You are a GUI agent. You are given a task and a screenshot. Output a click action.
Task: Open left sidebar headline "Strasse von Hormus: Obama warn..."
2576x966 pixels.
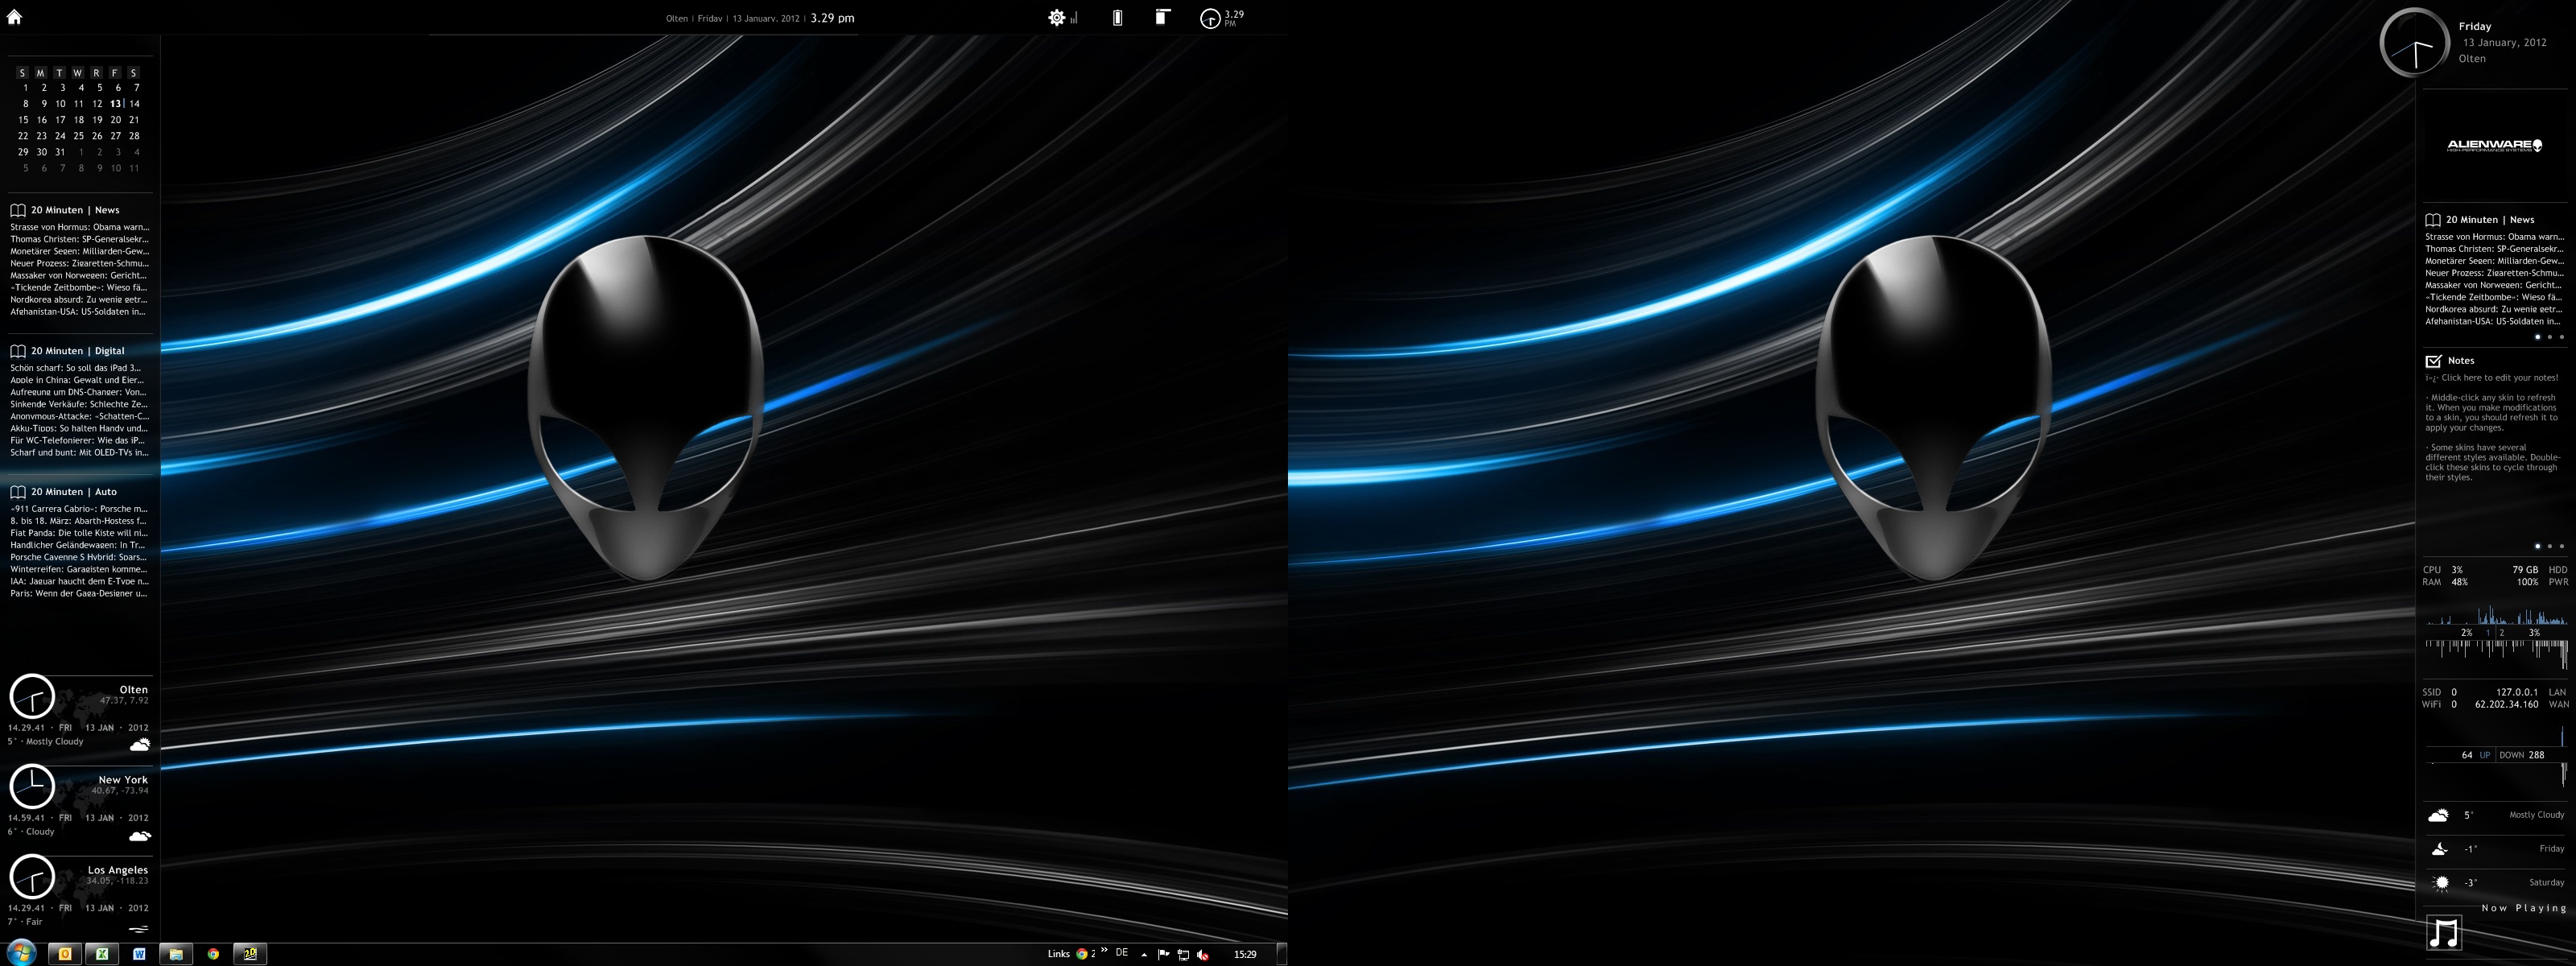click(x=79, y=227)
